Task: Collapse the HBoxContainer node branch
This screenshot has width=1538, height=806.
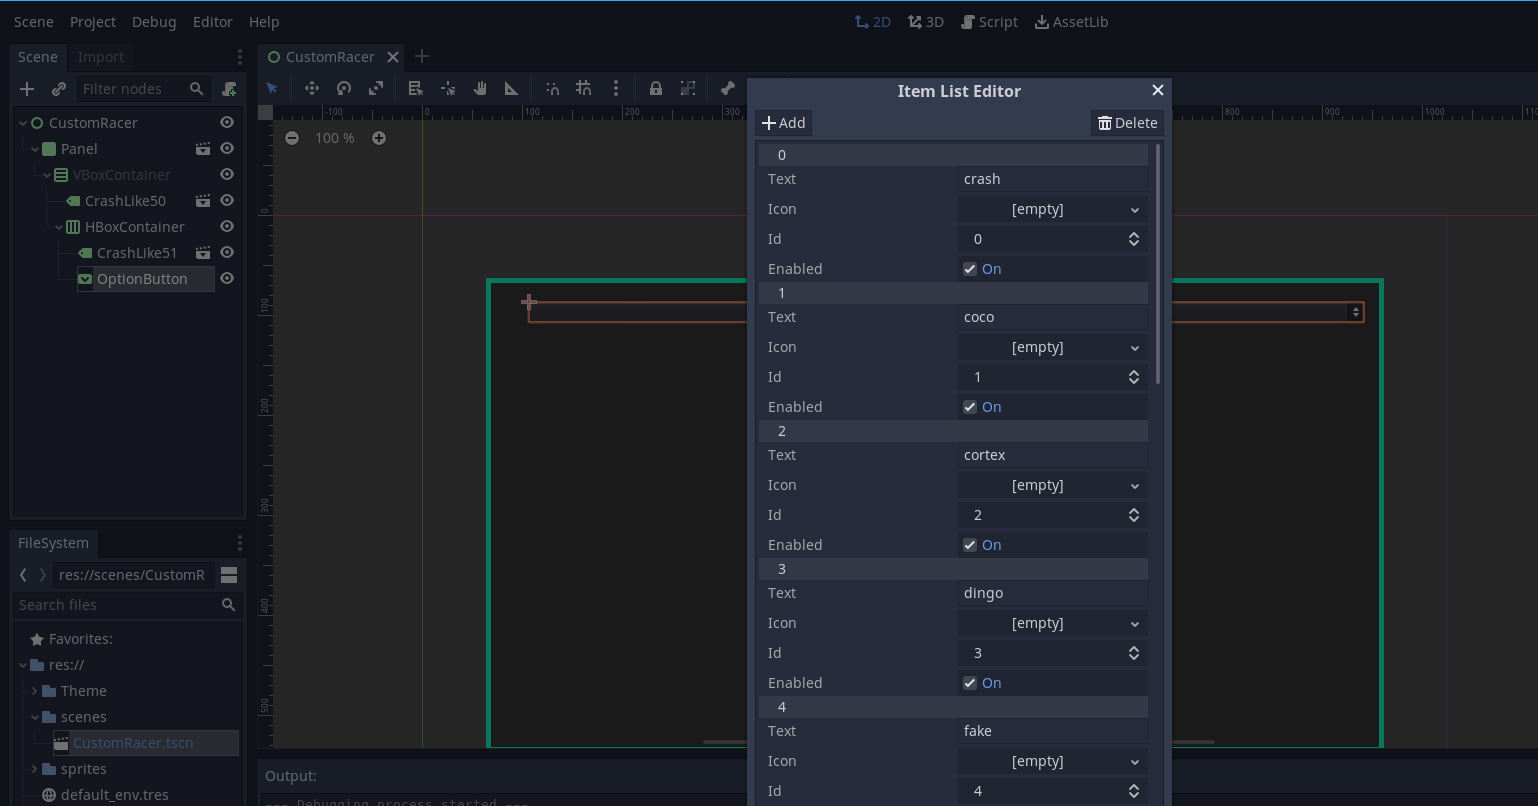Action: [x=58, y=226]
